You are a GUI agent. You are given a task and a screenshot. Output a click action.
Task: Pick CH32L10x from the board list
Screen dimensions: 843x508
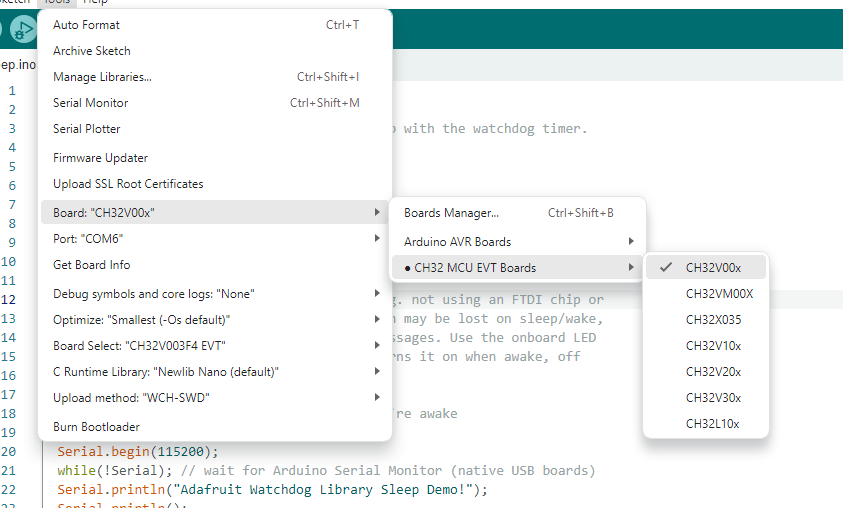pos(712,423)
